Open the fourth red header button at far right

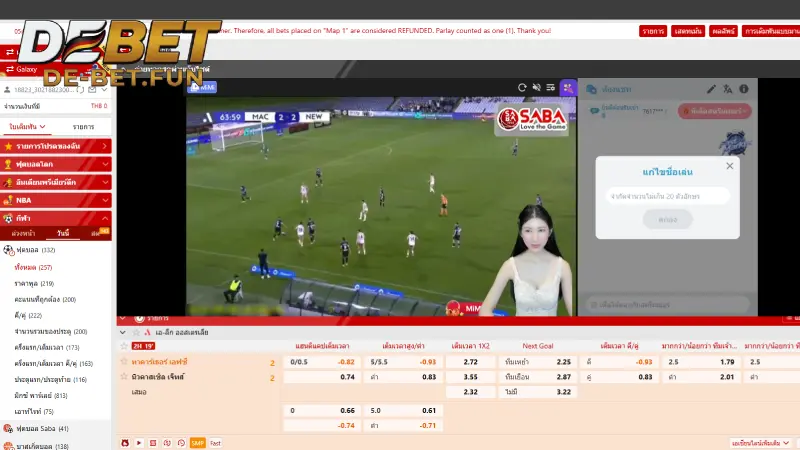click(x=771, y=31)
